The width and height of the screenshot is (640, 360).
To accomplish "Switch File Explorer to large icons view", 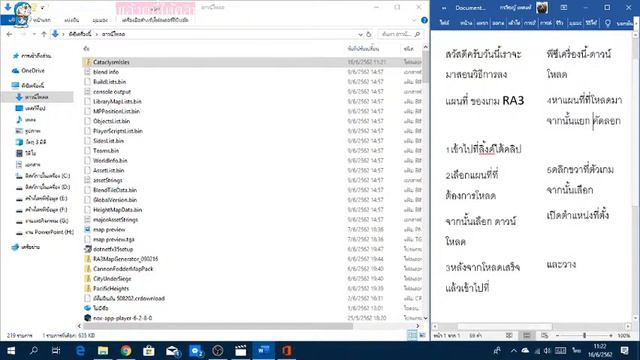I will tap(422, 335).
